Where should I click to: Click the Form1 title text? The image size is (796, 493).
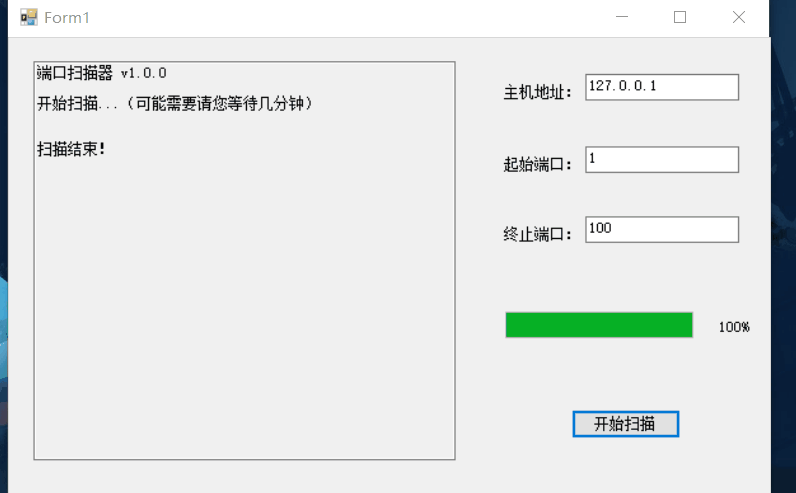[x=67, y=18]
